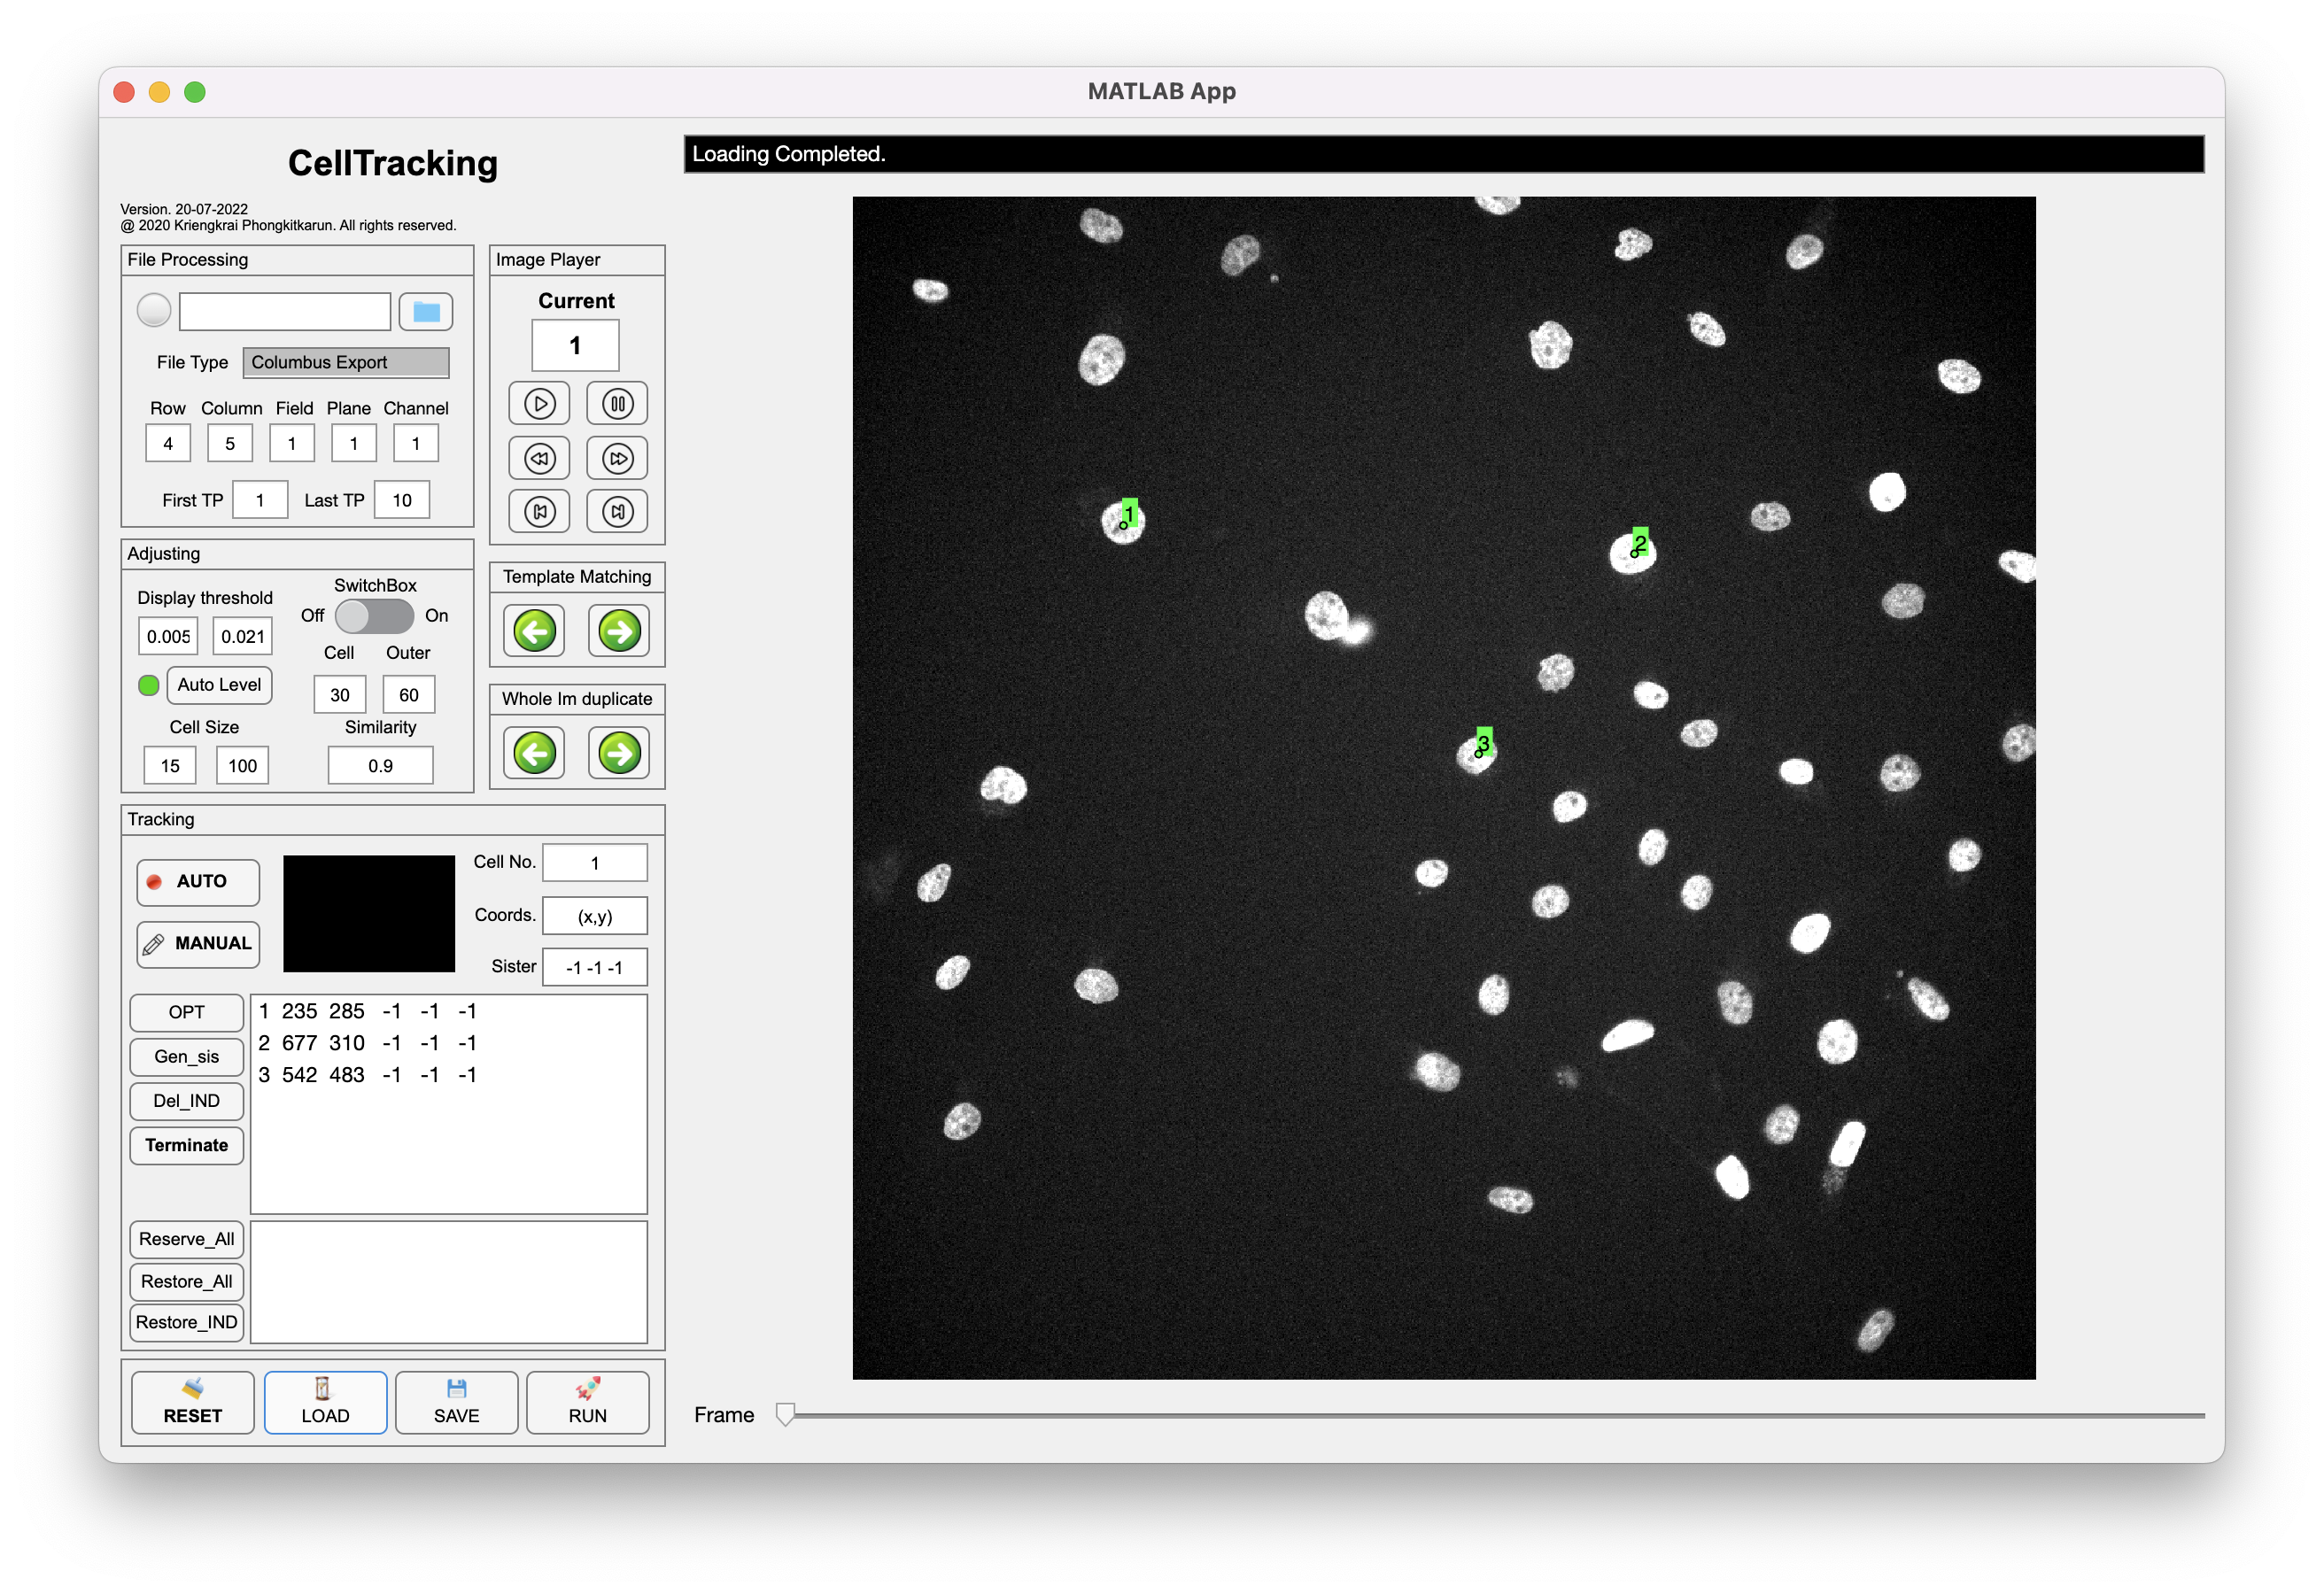
Task: Click the Frame slider handle
Action: [786, 1414]
